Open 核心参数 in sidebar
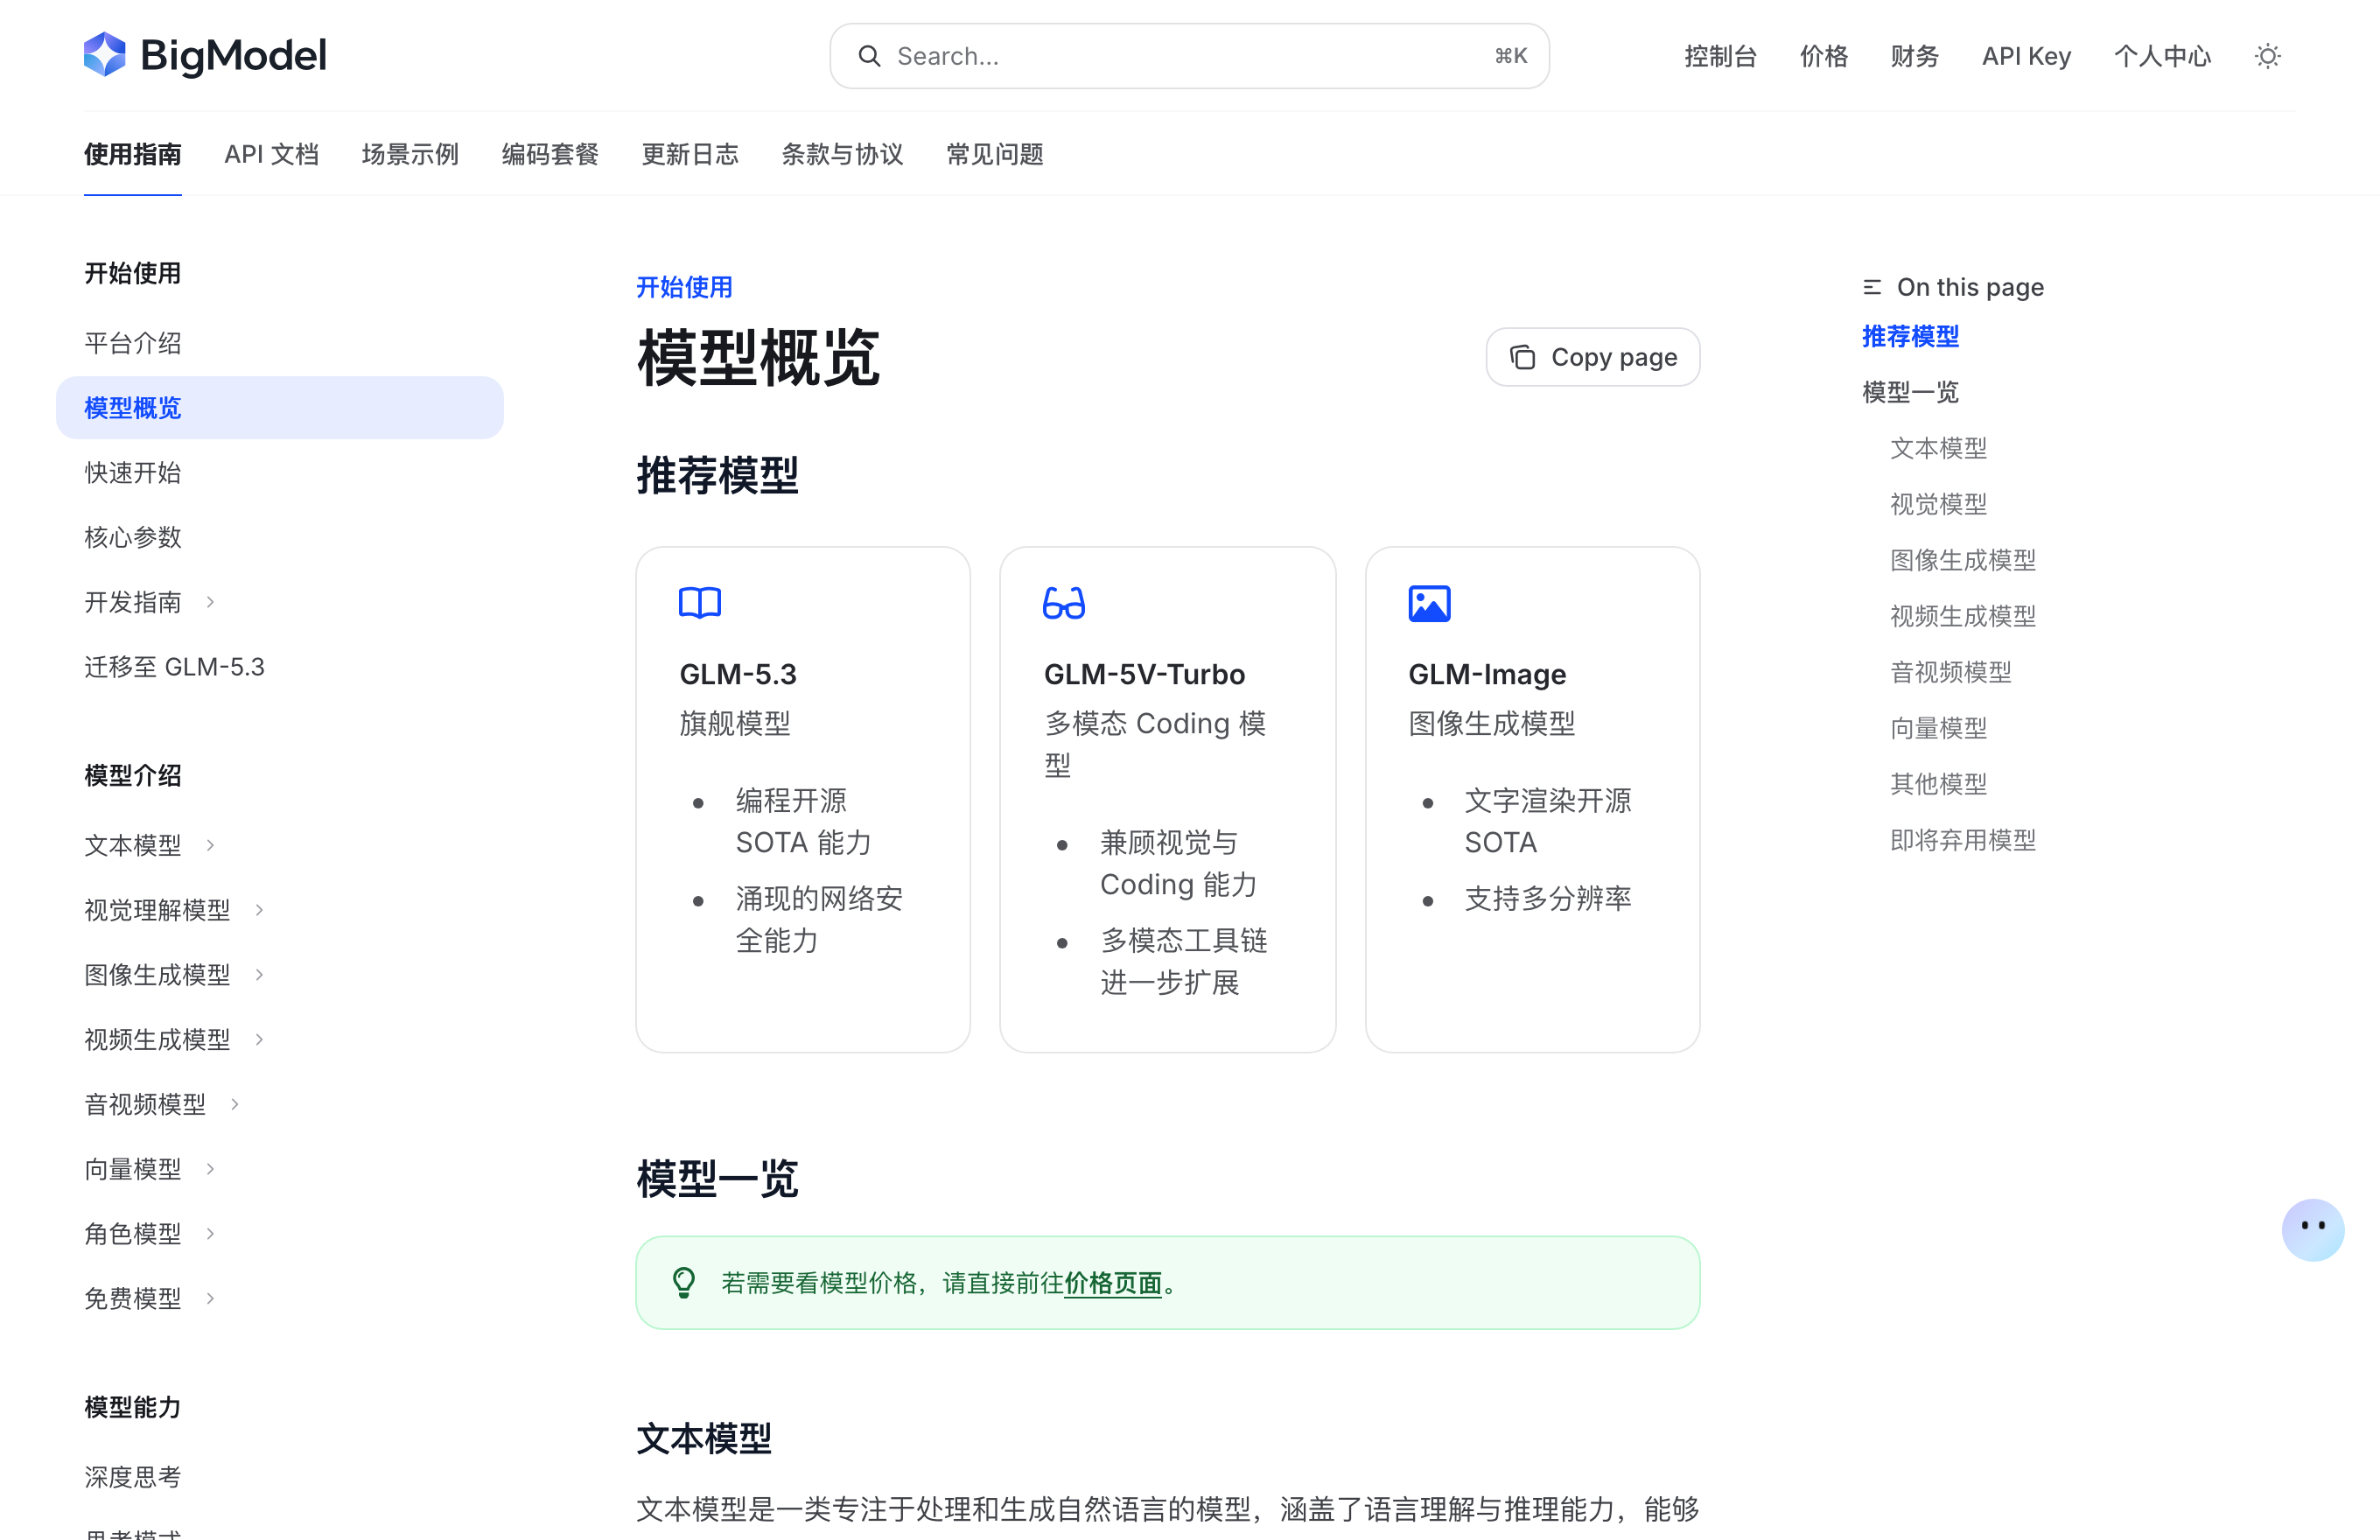 pos(133,537)
